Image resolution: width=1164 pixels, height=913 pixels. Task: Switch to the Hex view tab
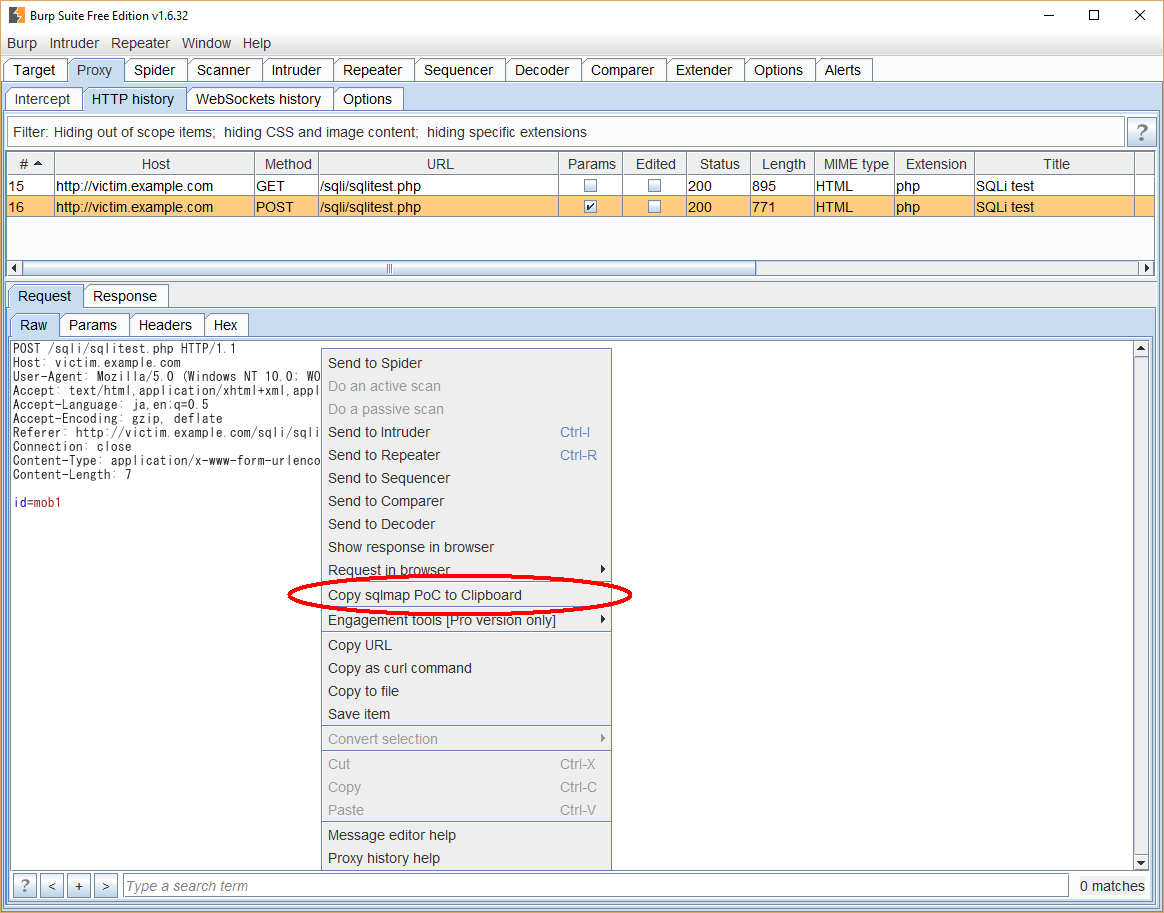click(226, 325)
